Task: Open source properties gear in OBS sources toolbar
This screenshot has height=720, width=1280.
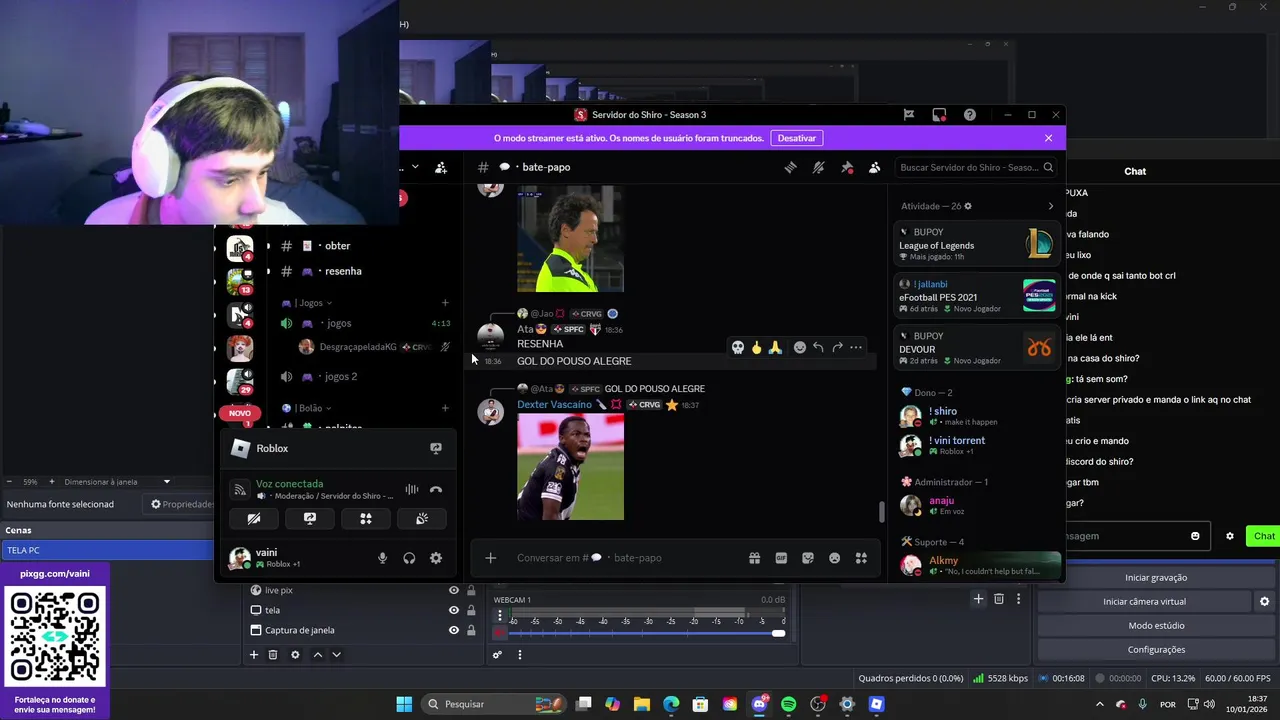Action: pyautogui.click(x=295, y=655)
